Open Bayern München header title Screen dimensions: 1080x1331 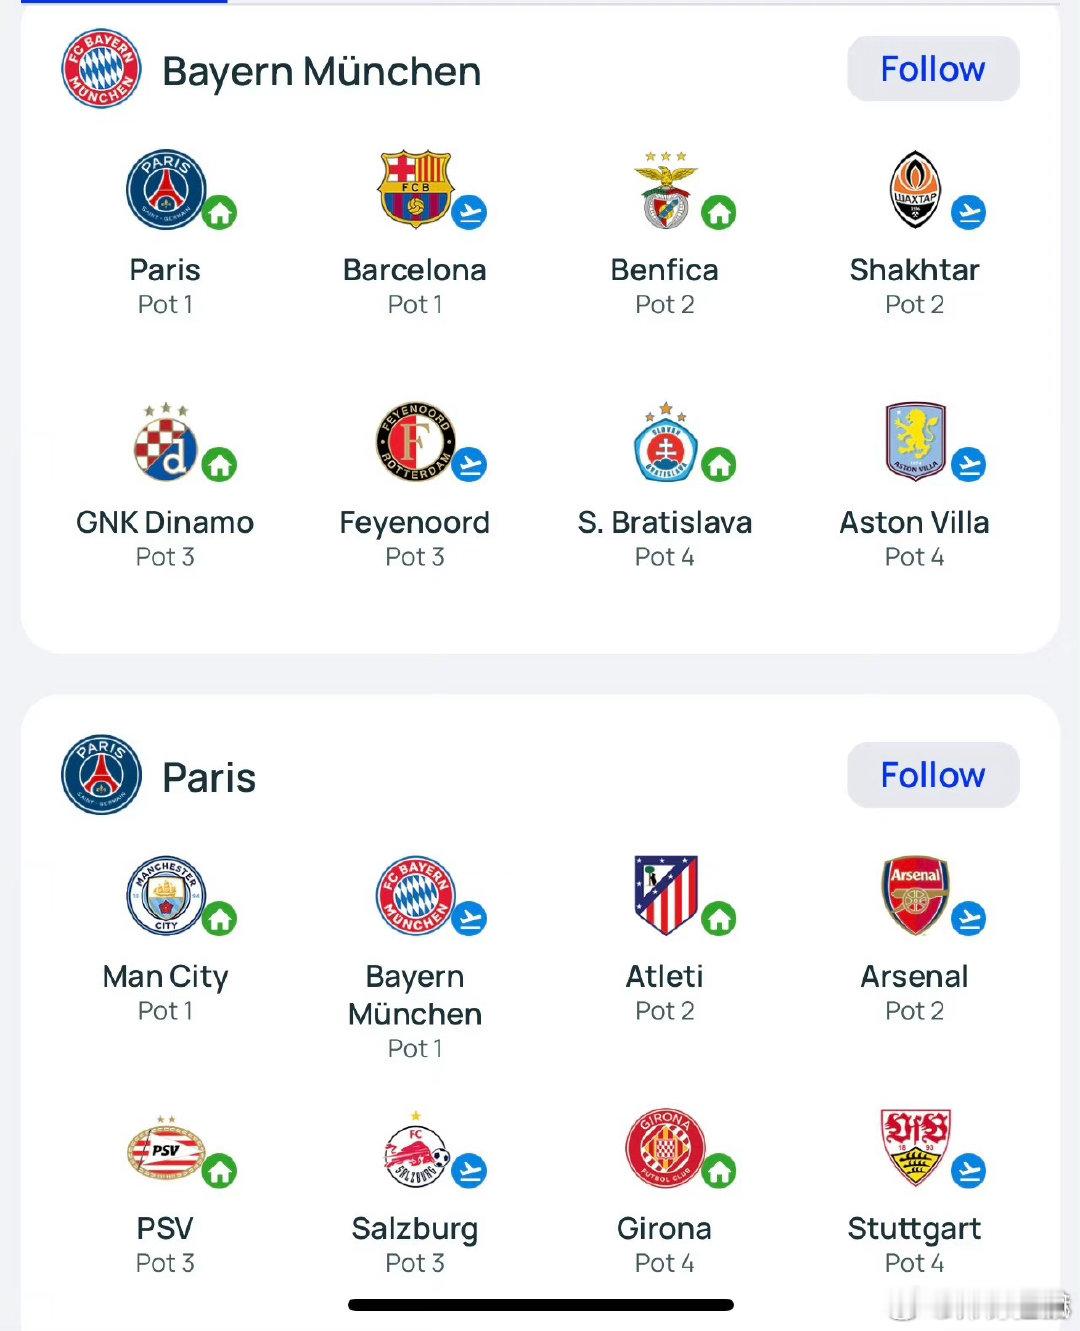tap(322, 71)
